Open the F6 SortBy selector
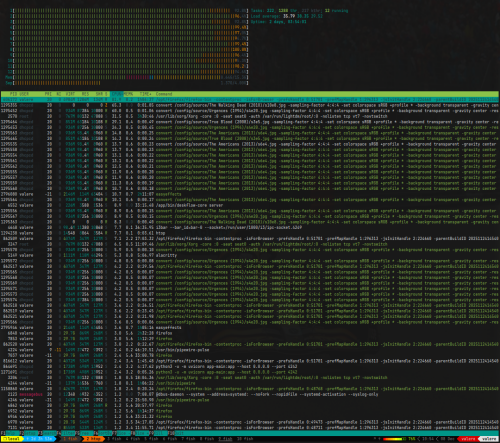 103,433
